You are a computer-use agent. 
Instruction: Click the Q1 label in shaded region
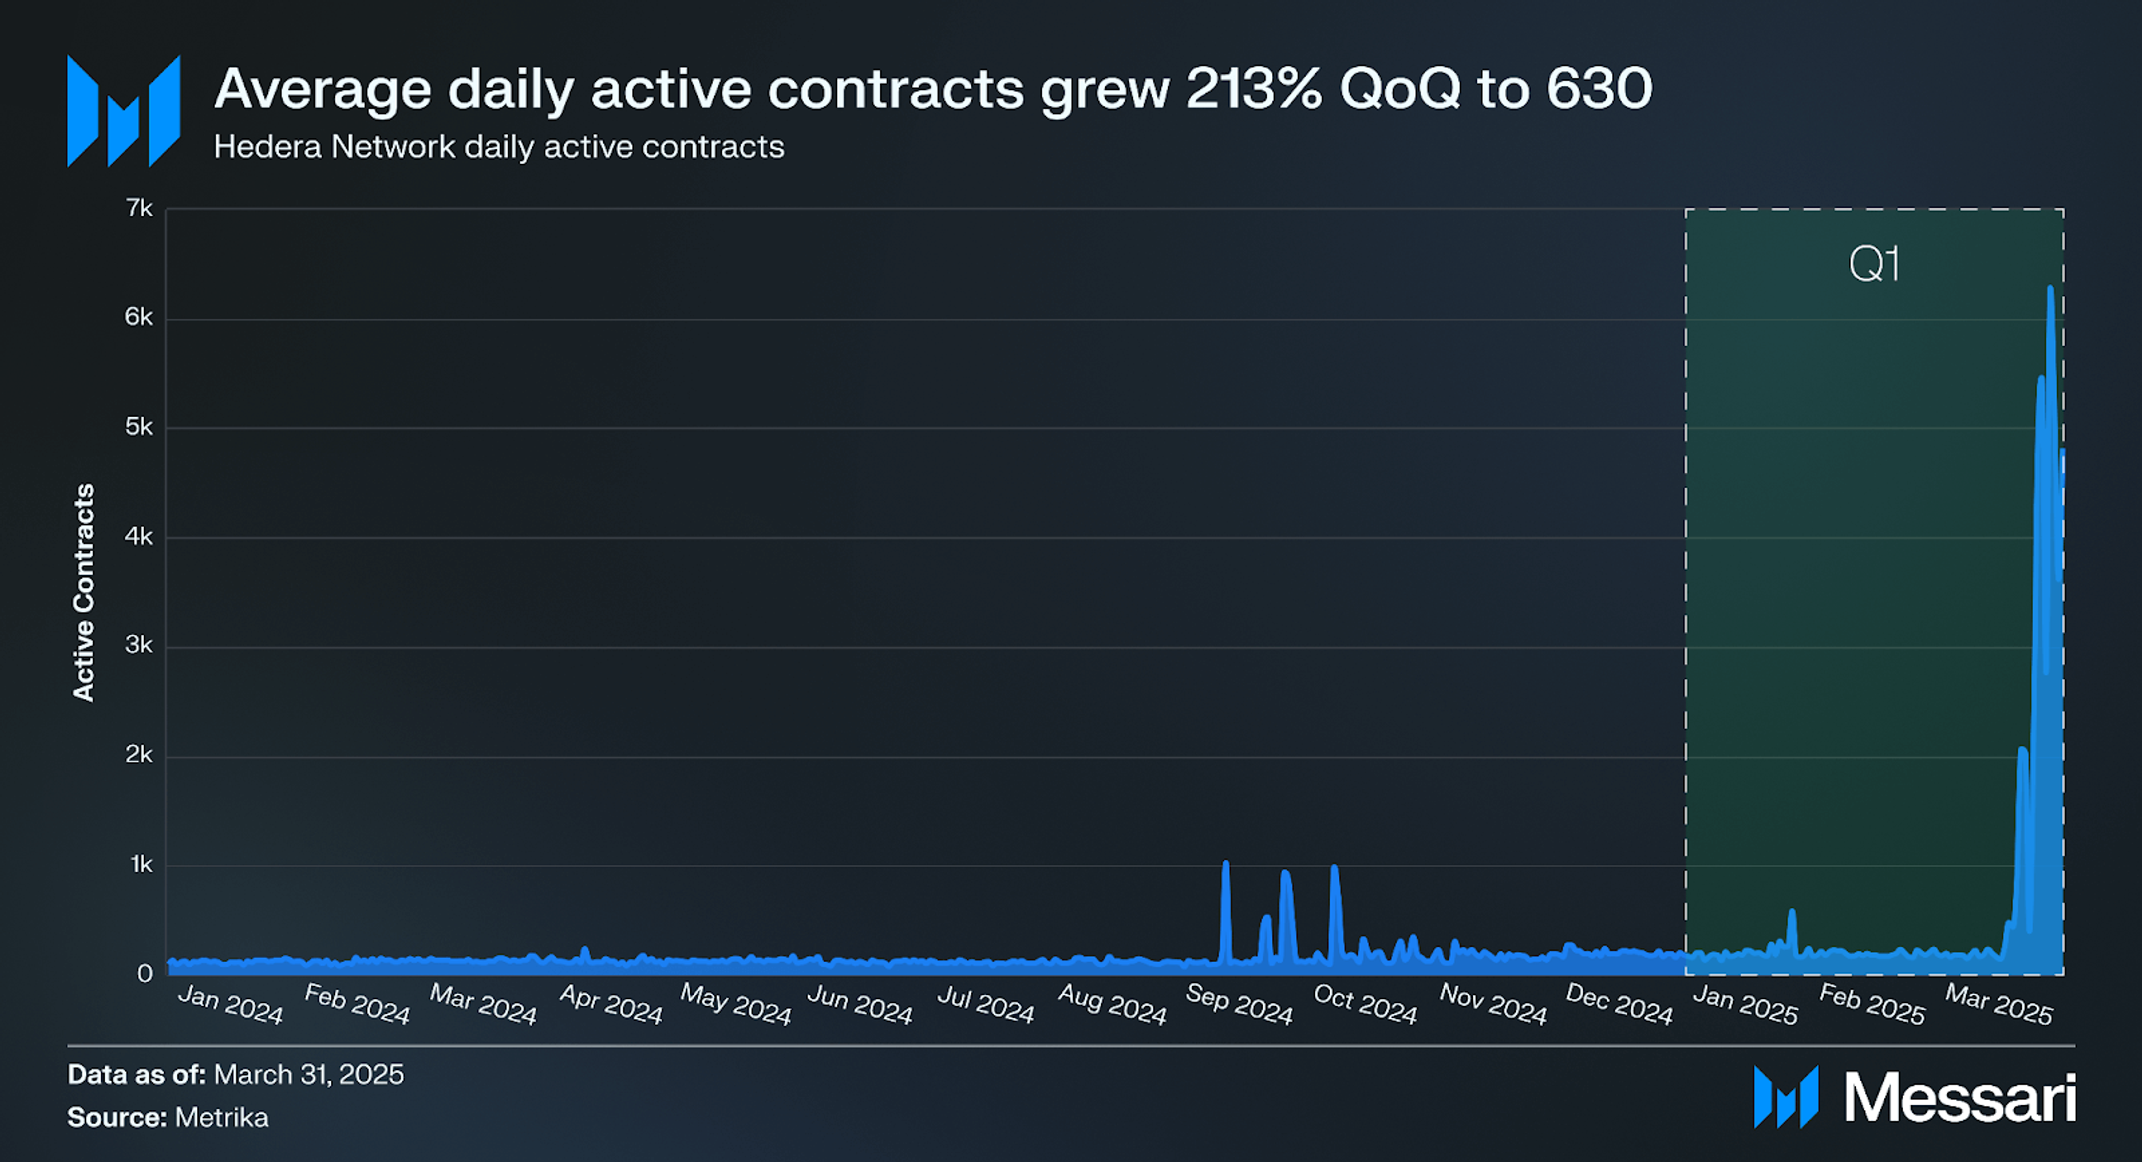pos(1874,264)
